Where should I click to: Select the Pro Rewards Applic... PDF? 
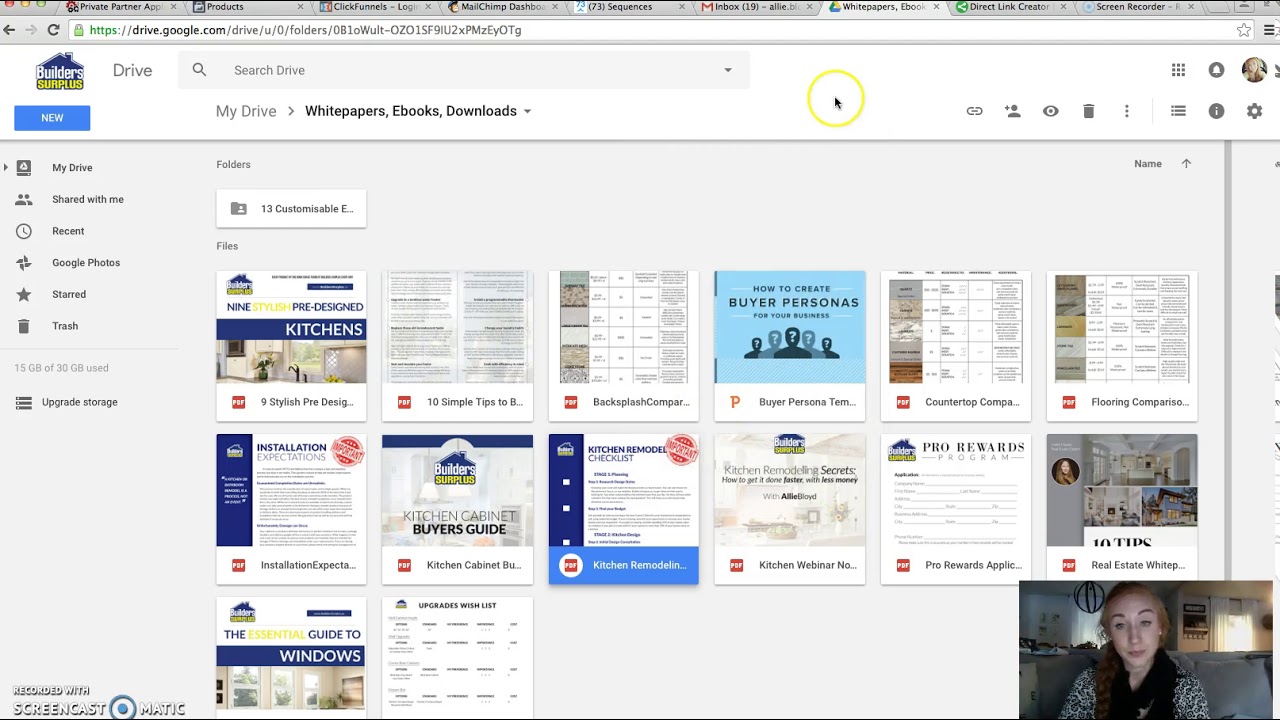click(x=956, y=509)
